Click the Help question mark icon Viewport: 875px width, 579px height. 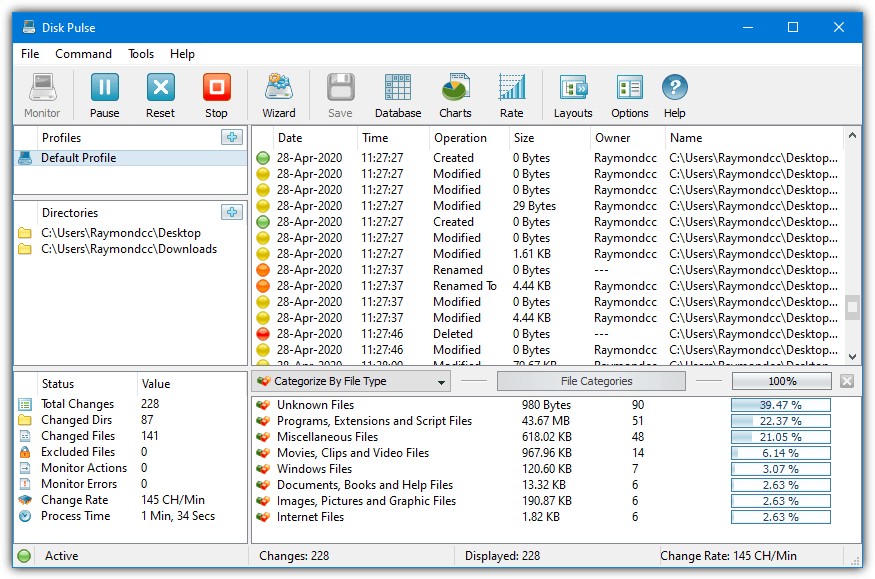[x=675, y=88]
